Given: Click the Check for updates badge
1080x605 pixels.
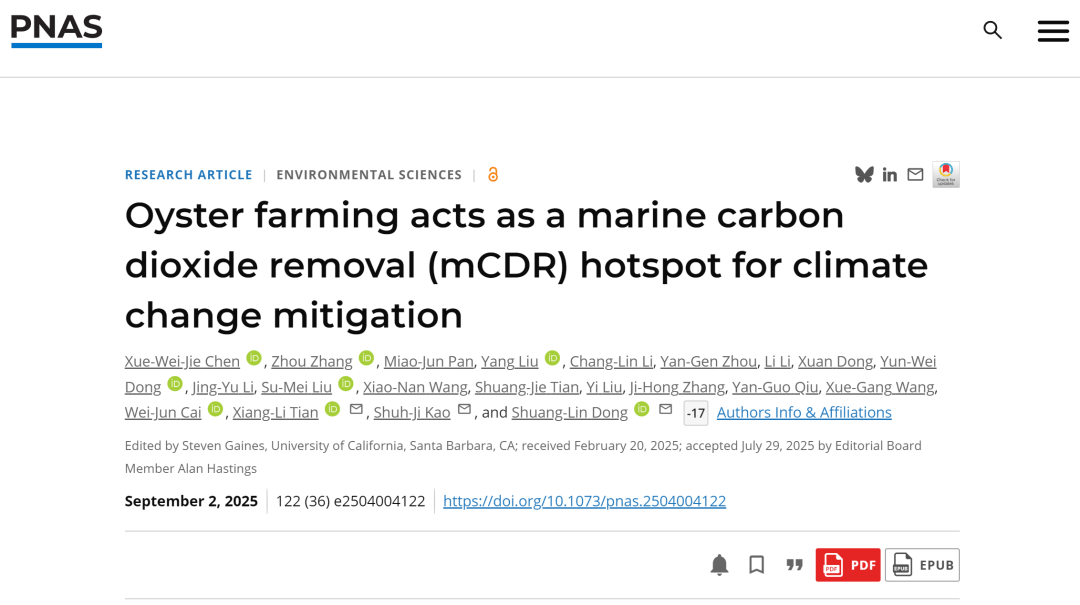Looking at the screenshot, I should coord(946,174).
